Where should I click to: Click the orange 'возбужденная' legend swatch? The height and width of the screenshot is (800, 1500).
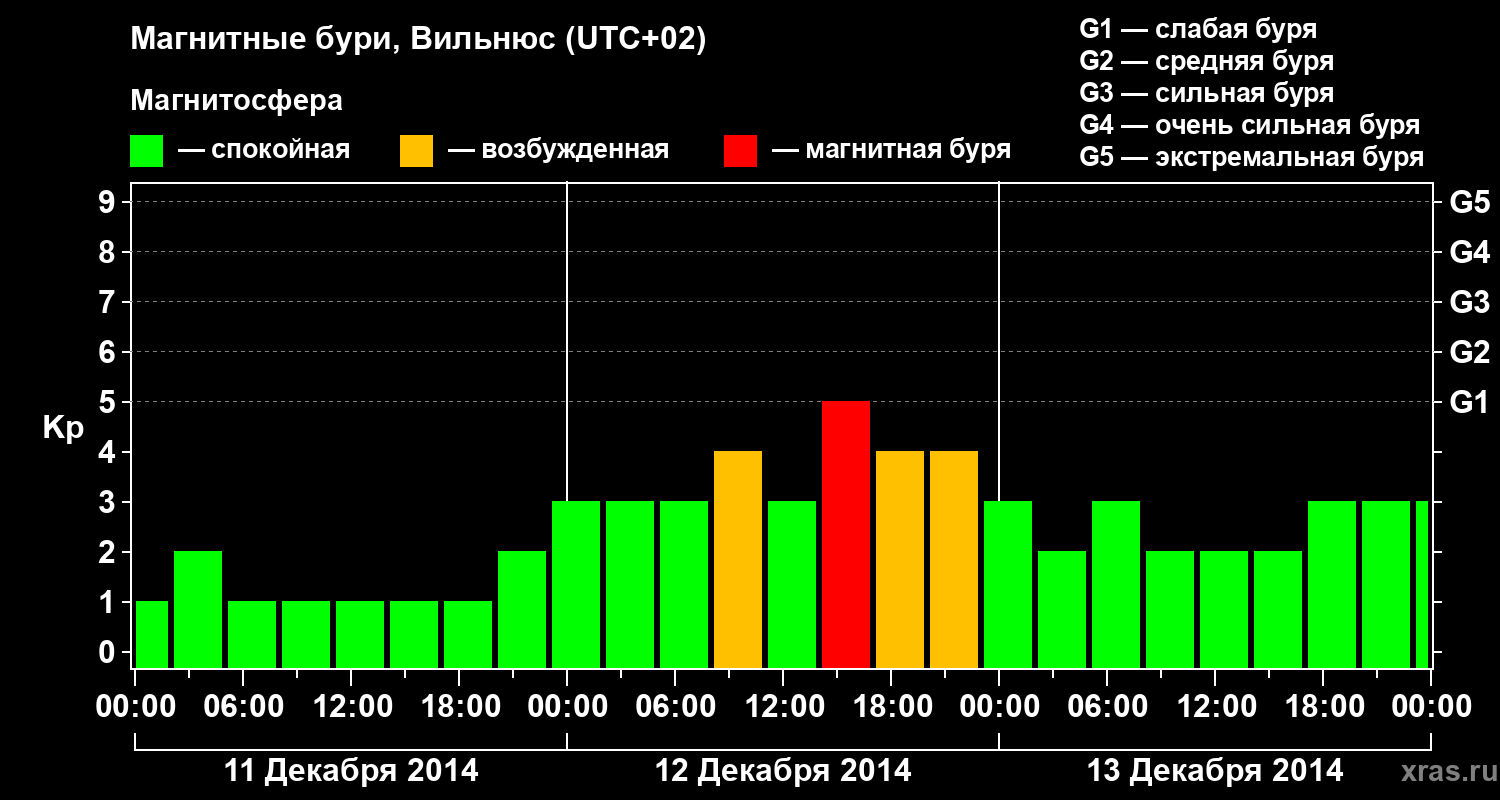(x=417, y=151)
